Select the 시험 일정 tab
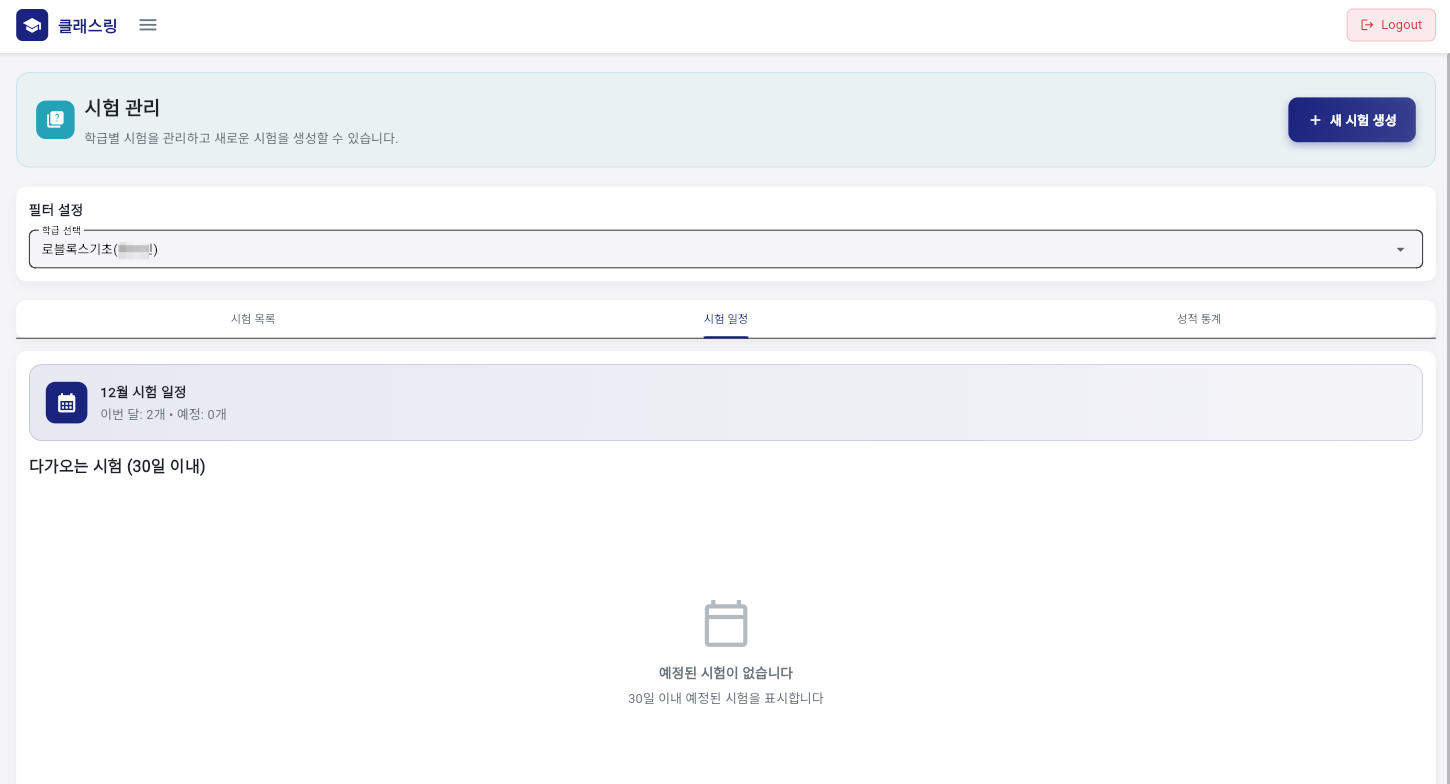Image resolution: width=1450 pixels, height=784 pixels. pyautogui.click(x=725, y=318)
